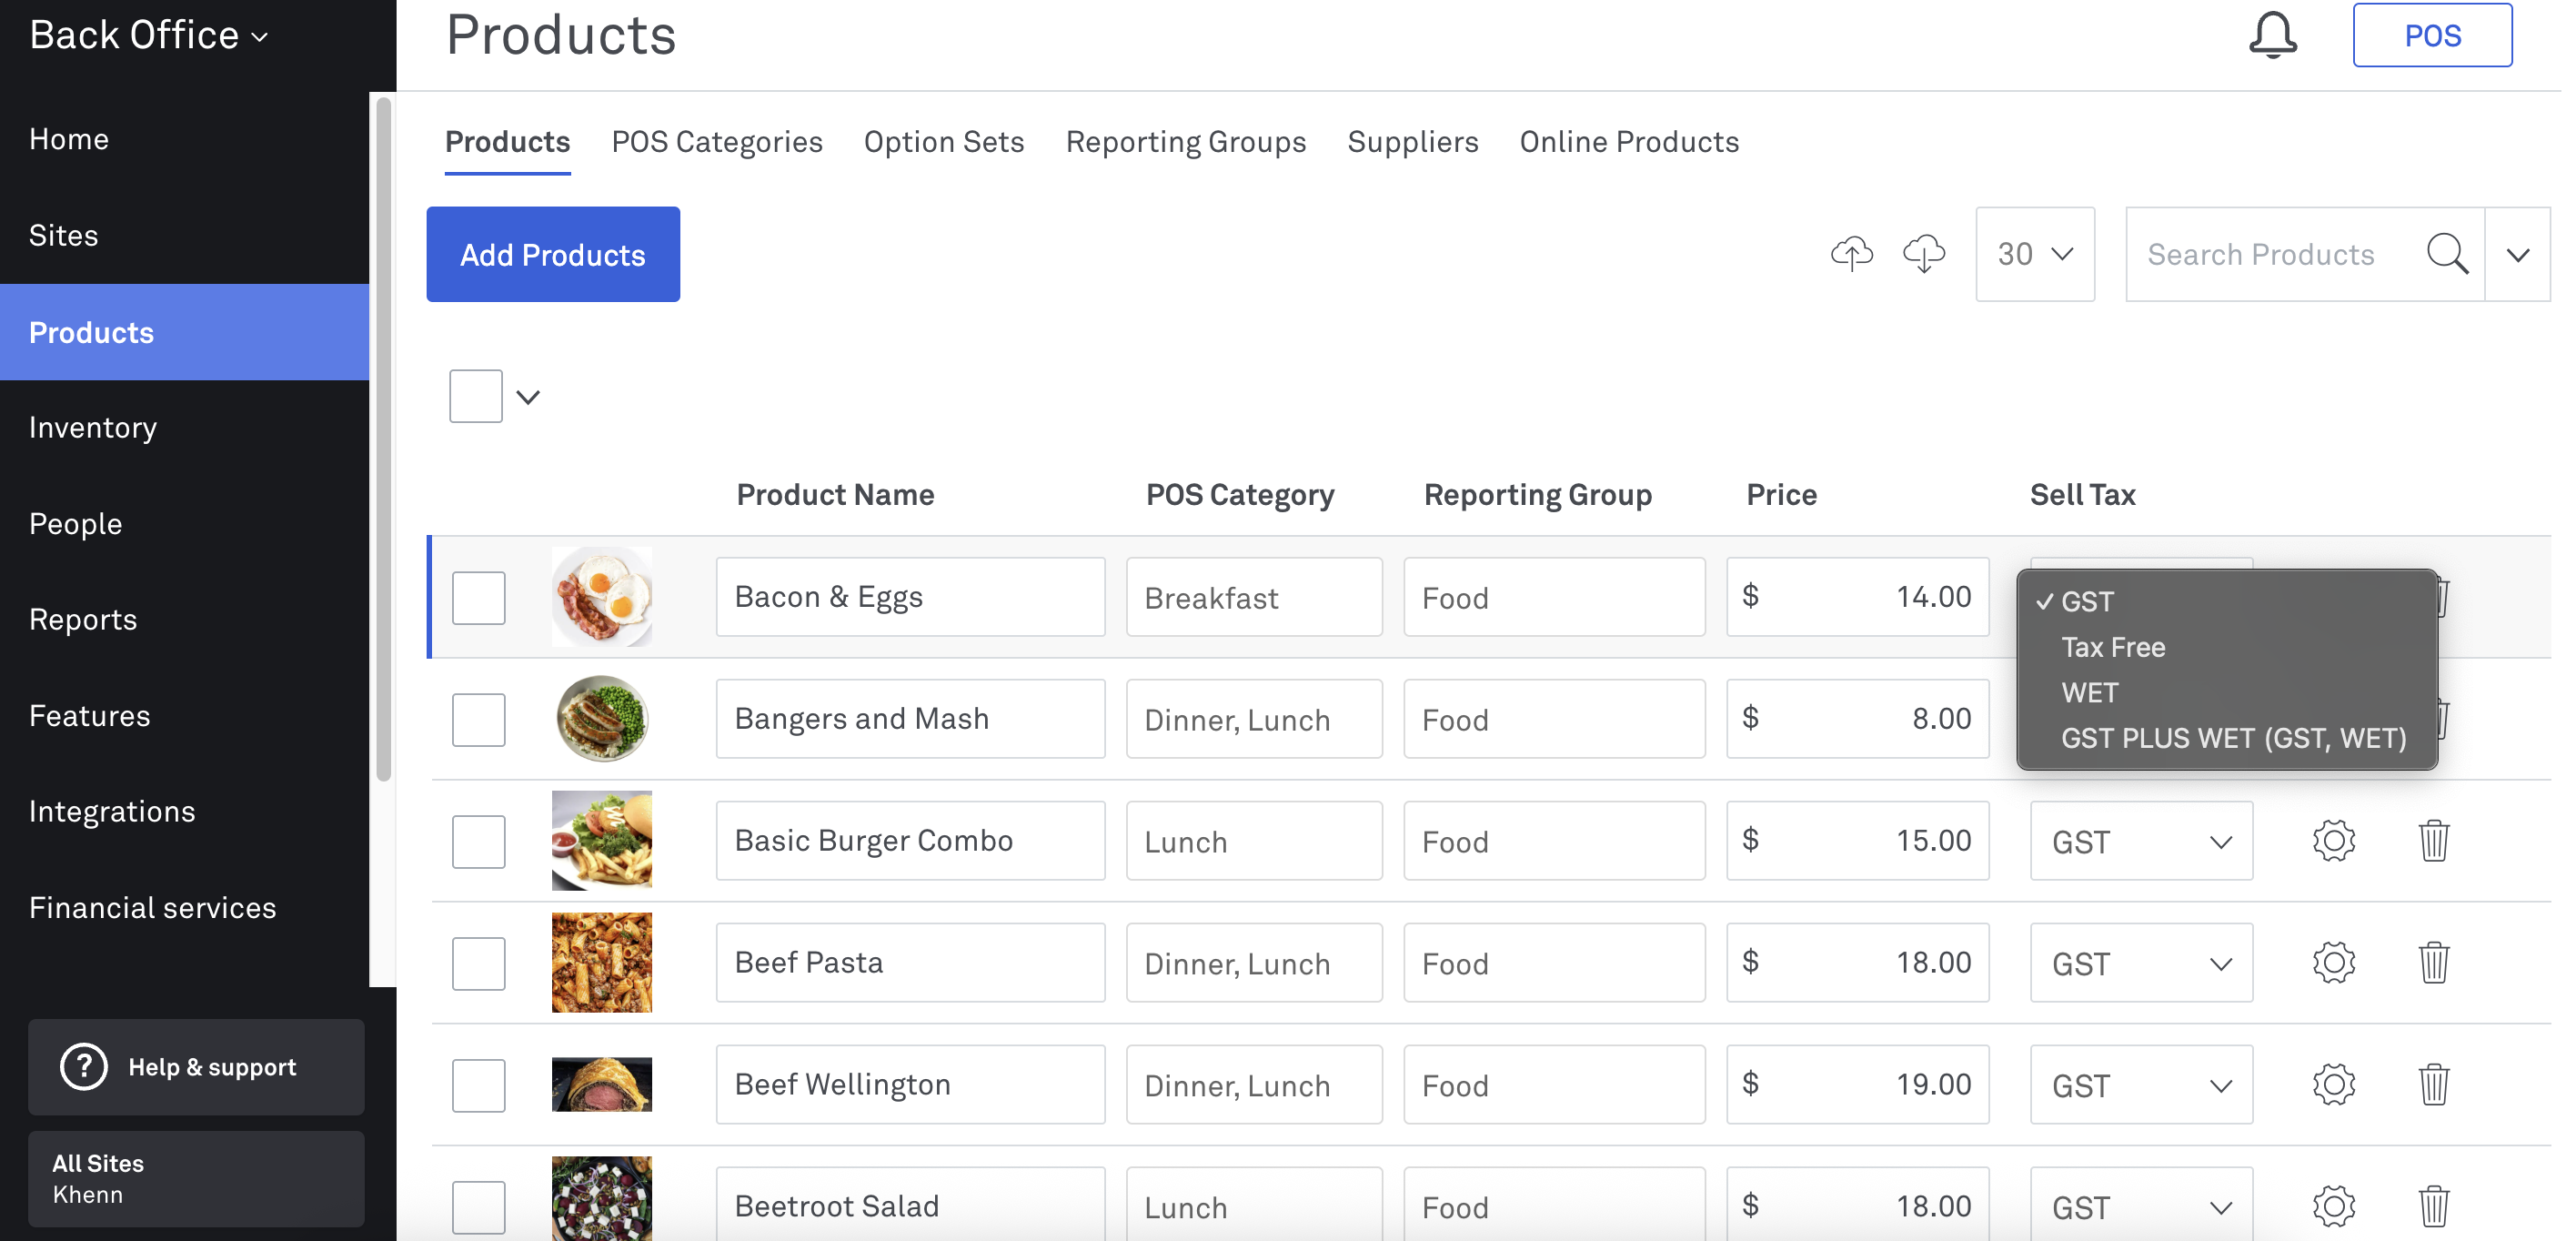Click the POS button
This screenshot has width=2576, height=1241.
pyautogui.click(x=2432, y=36)
